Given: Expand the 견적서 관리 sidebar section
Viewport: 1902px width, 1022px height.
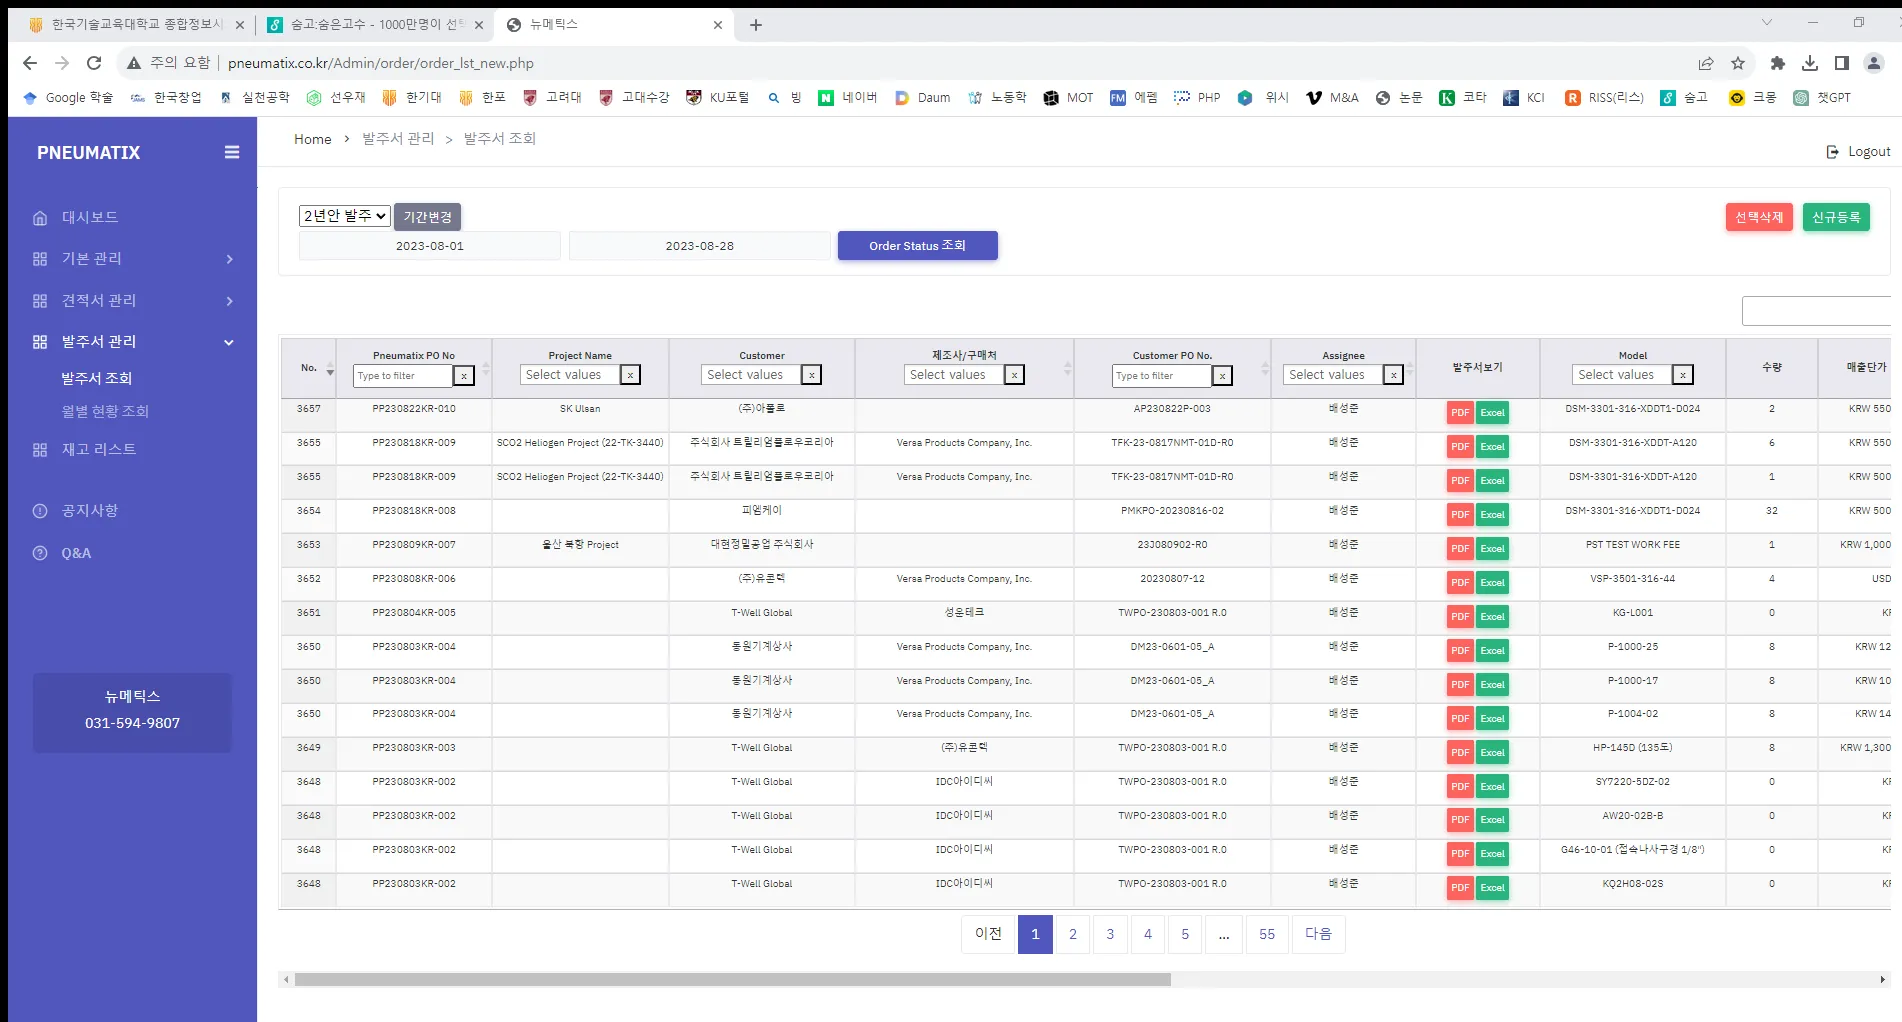Looking at the screenshot, I should pyautogui.click(x=132, y=300).
